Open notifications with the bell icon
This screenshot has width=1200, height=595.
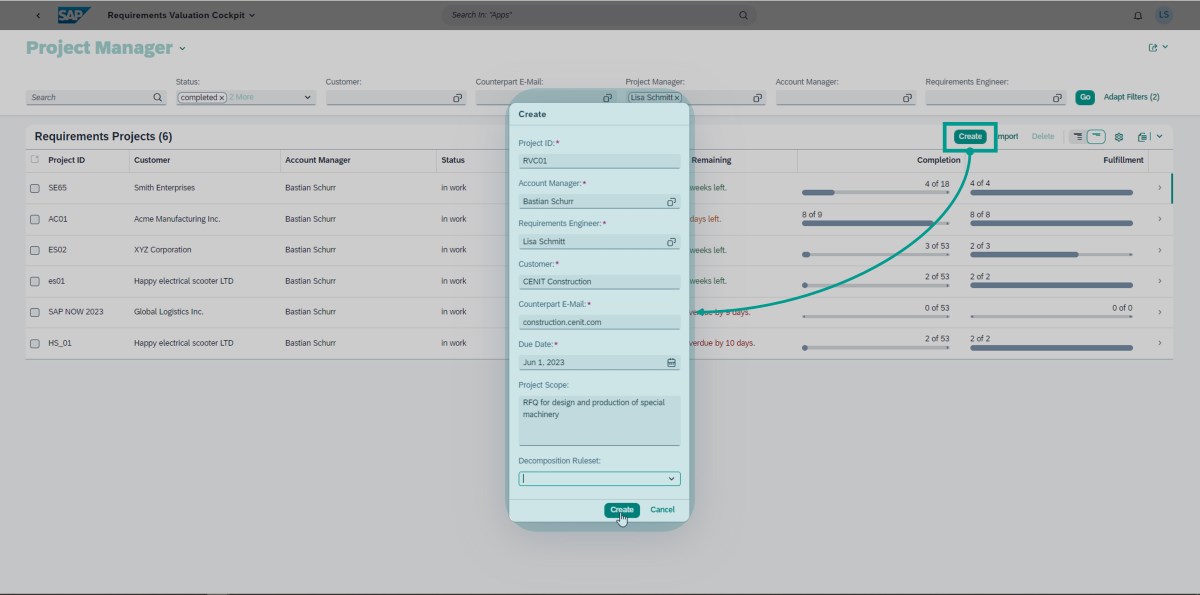[1138, 15]
